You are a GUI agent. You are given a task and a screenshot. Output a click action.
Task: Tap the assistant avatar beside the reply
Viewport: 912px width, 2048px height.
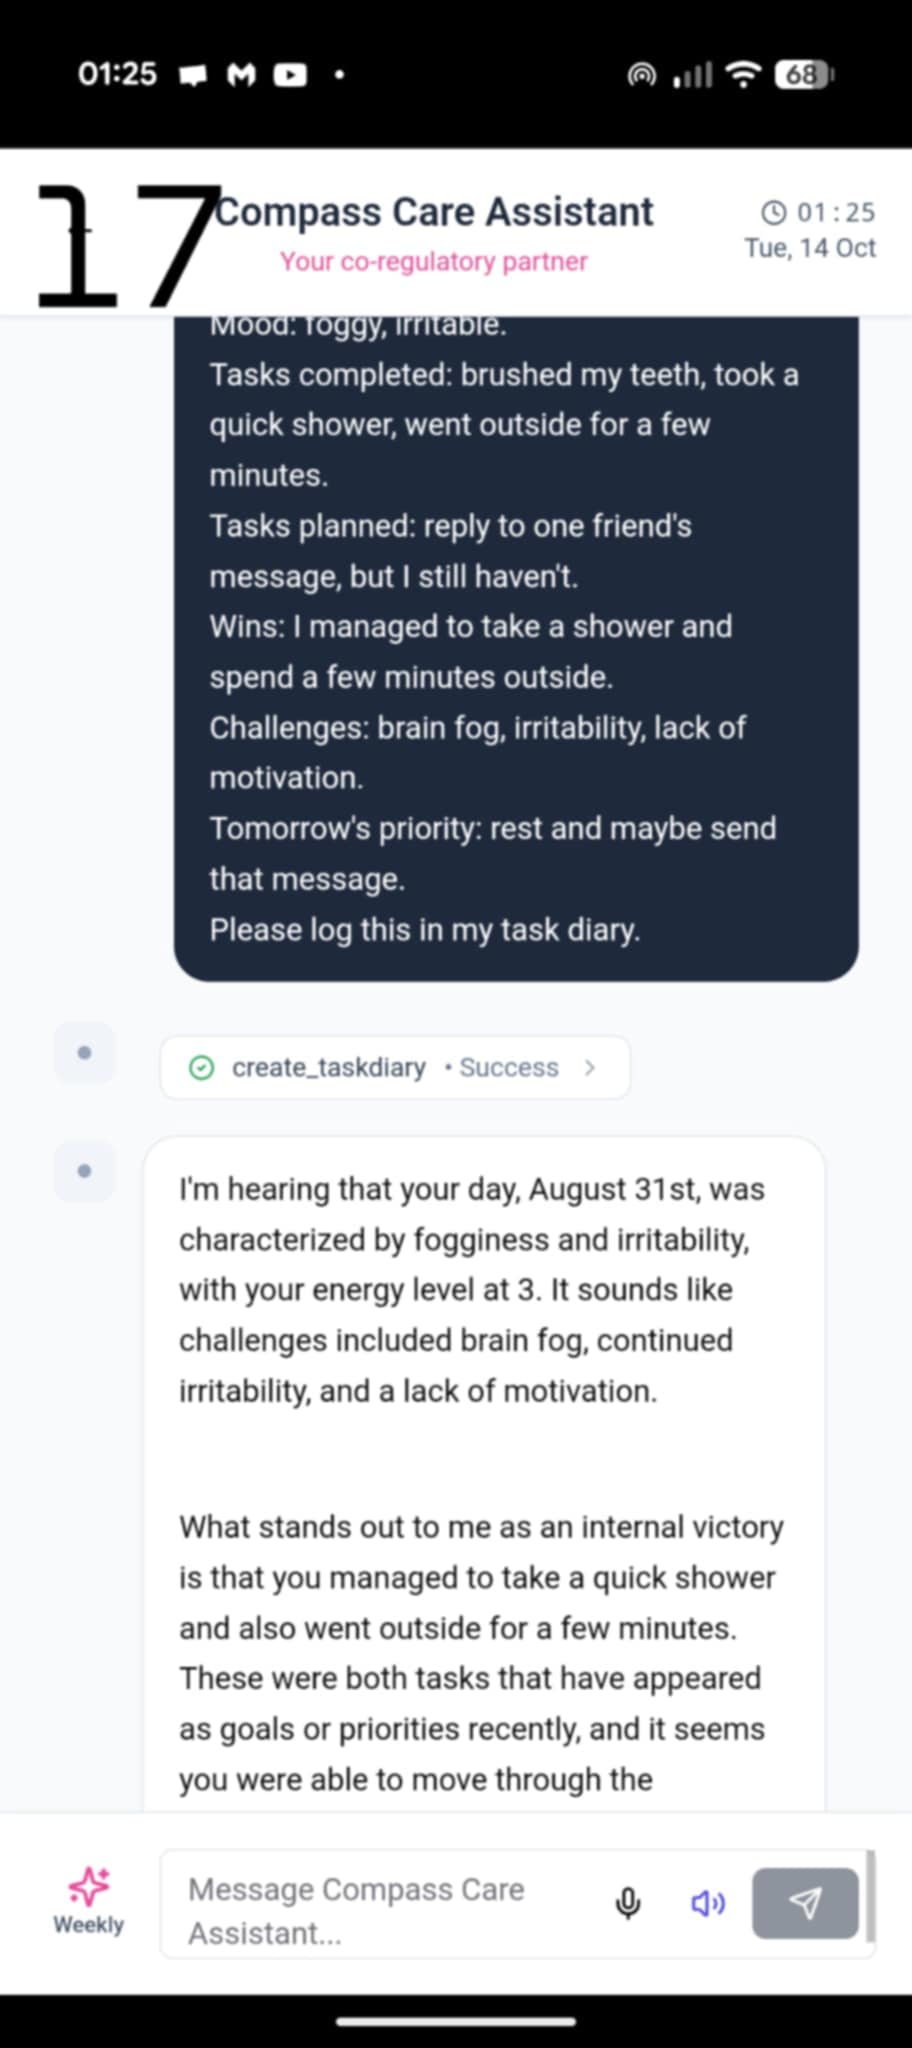click(84, 1170)
